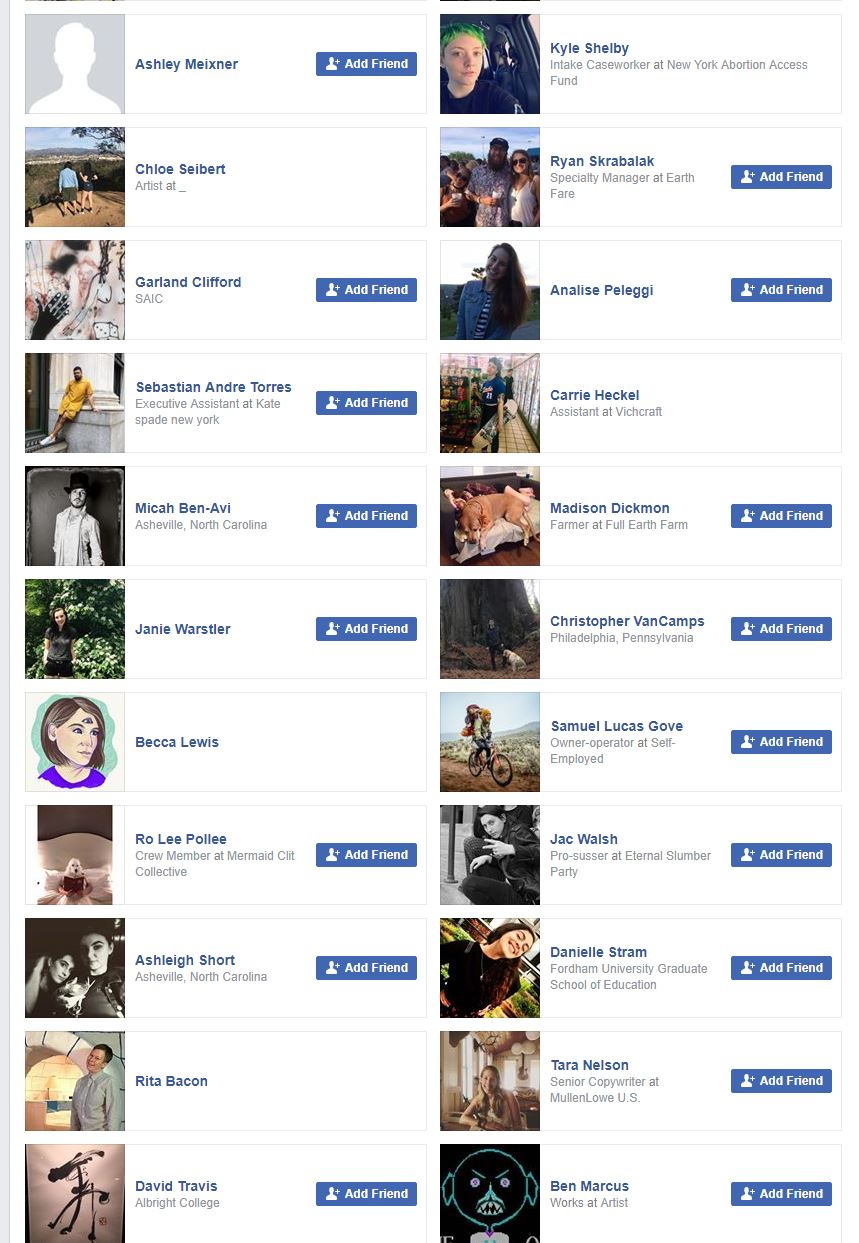Add Janie Warstler as friend

[x=366, y=629]
